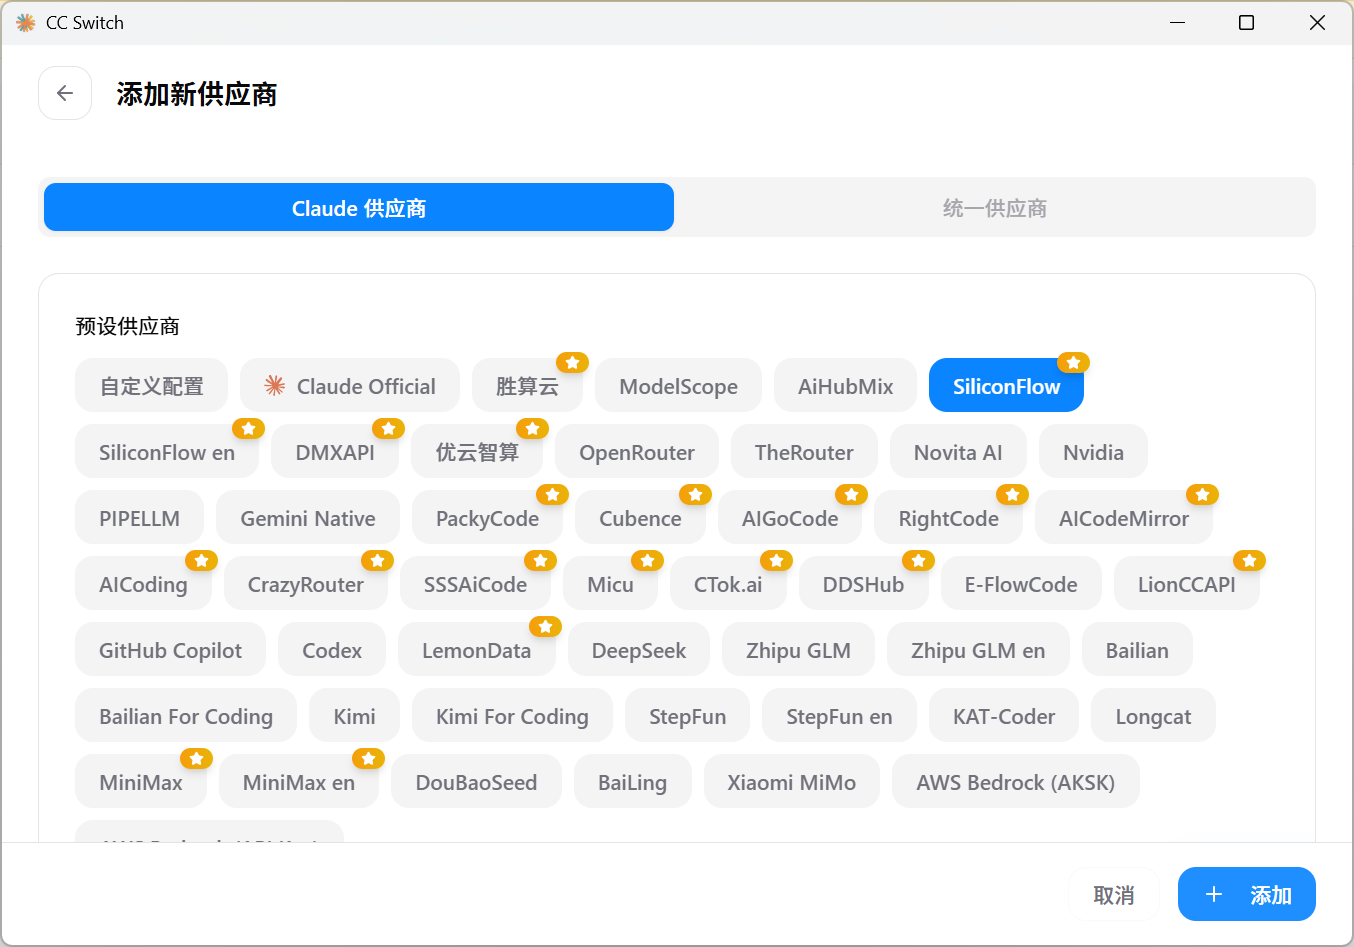Select PackyCode provider
1354x947 pixels.
(487, 517)
